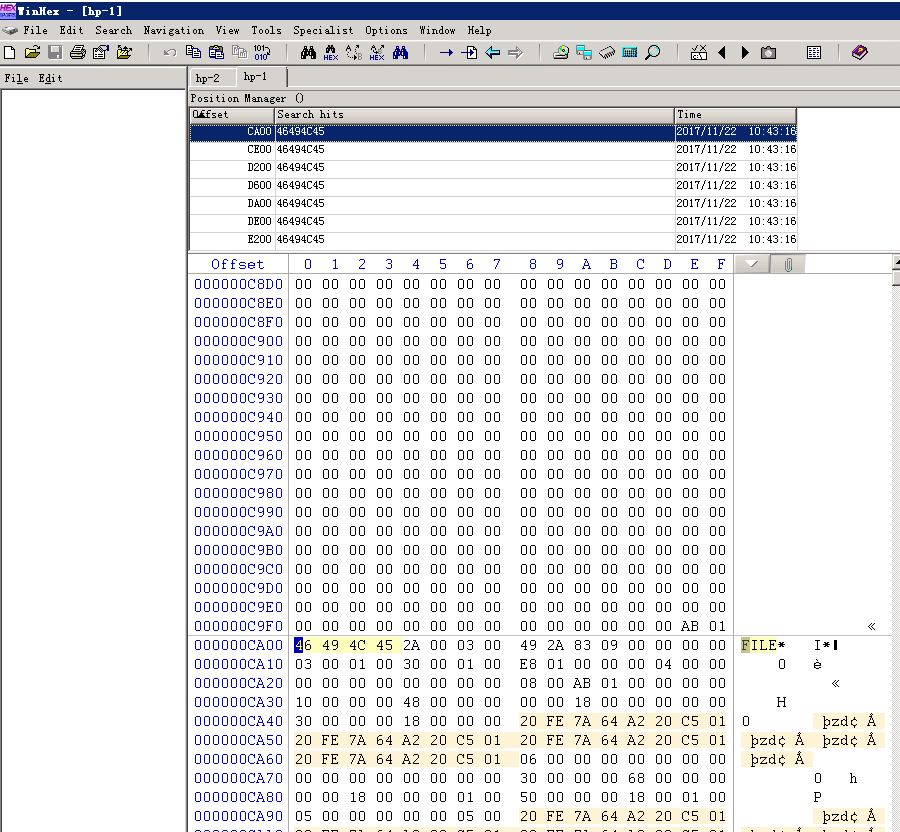Click the Save floppy disk icon

(x=55, y=53)
